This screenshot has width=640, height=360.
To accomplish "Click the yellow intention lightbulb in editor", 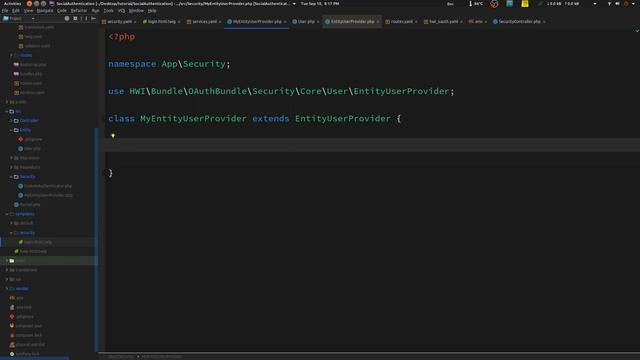I will (113, 136).
